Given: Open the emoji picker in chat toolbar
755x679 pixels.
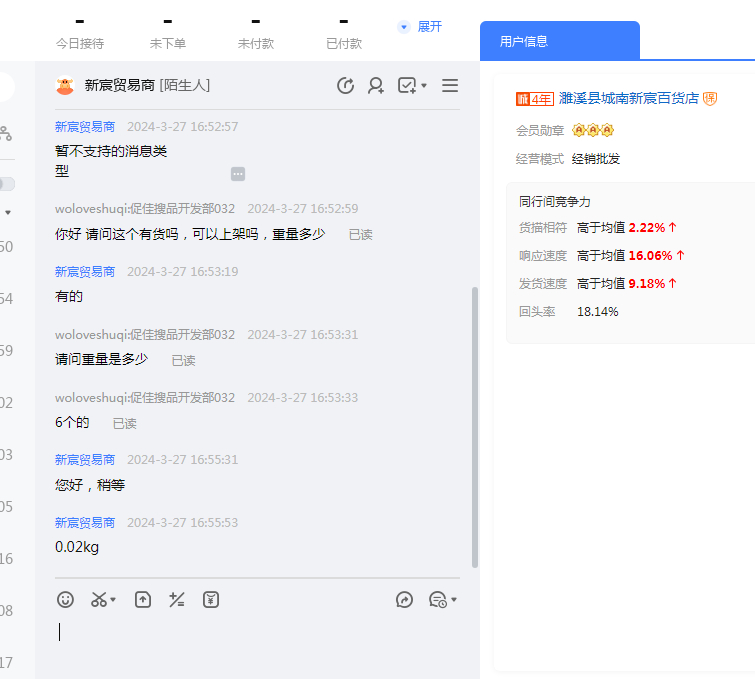Looking at the screenshot, I should [65, 599].
